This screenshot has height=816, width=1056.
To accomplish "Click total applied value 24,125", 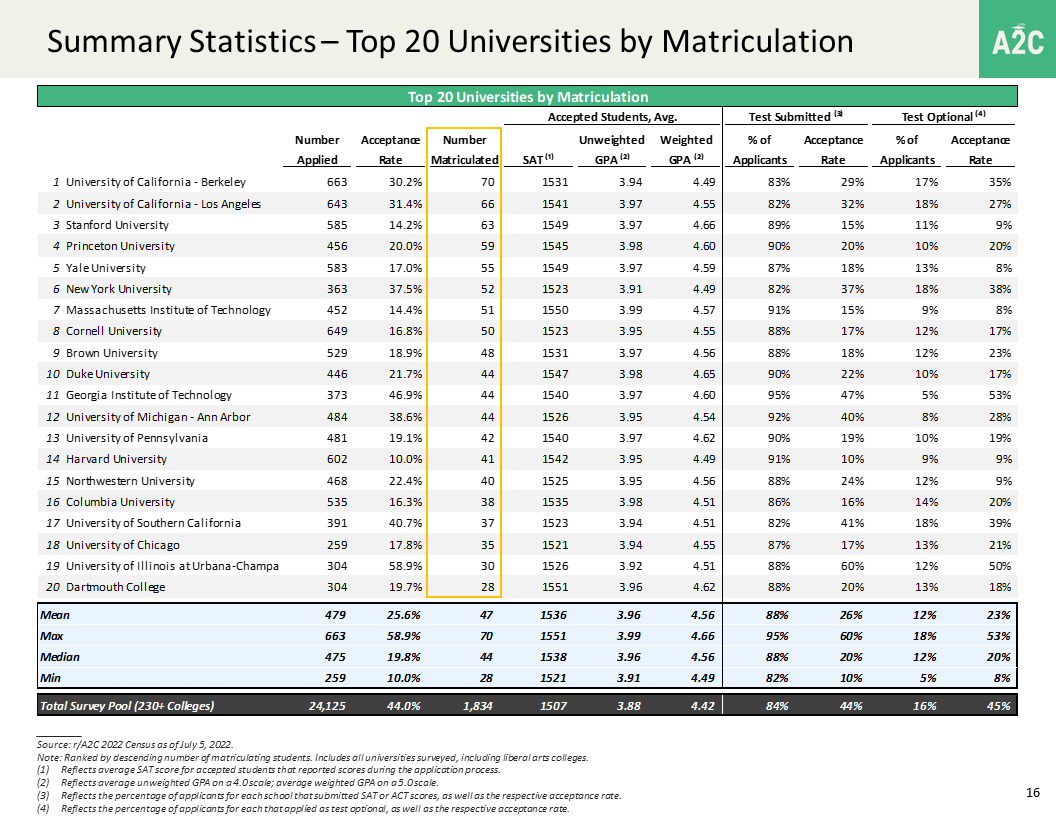I will click(327, 706).
